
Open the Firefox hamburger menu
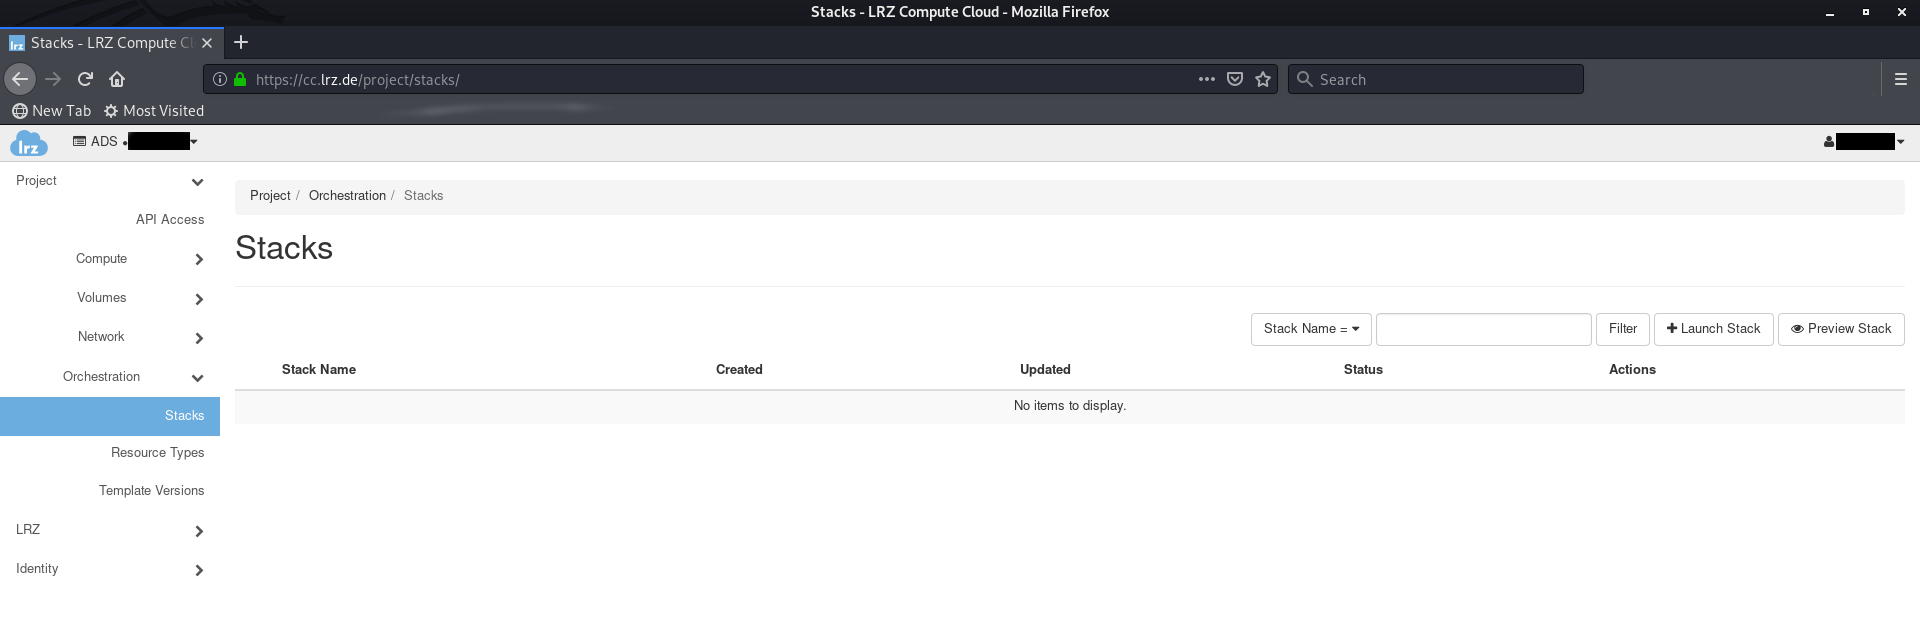coord(1900,79)
